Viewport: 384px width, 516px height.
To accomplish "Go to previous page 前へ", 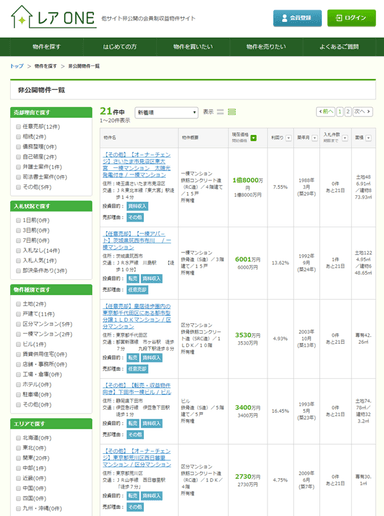I will click(x=326, y=111).
